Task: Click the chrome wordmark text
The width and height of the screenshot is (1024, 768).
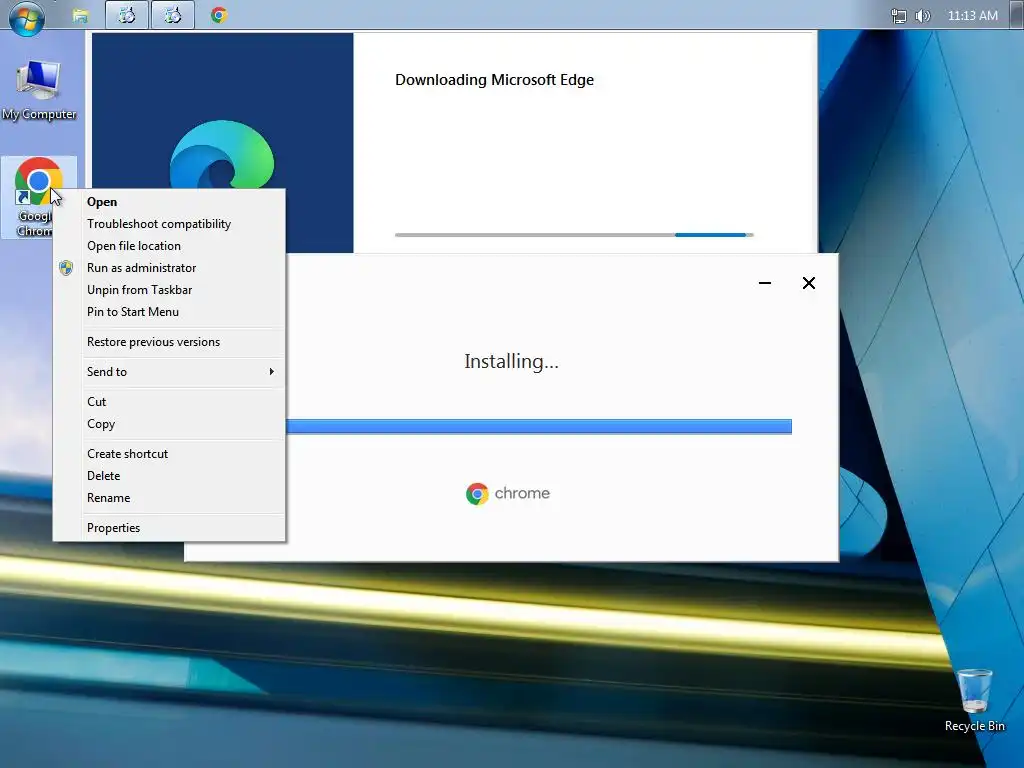Action: pyautogui.click(x=522, y=493)
